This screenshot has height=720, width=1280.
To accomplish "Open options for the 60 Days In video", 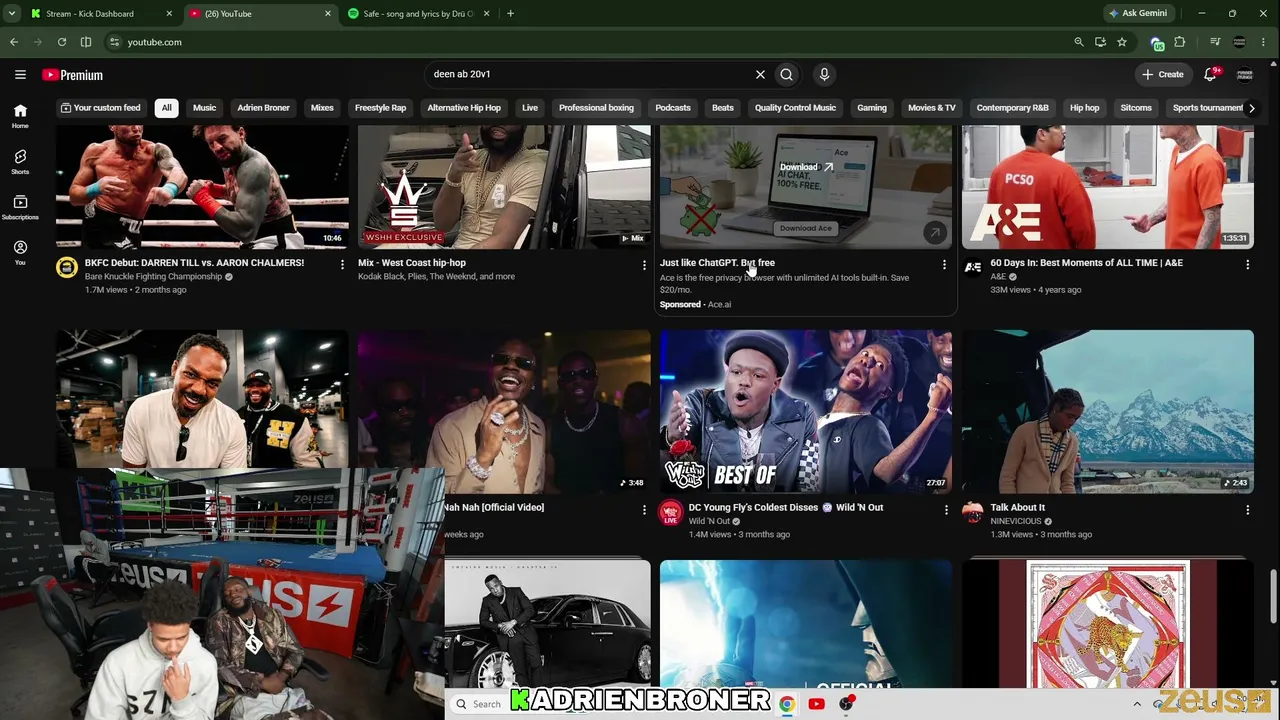I will tap(1247, 264).
